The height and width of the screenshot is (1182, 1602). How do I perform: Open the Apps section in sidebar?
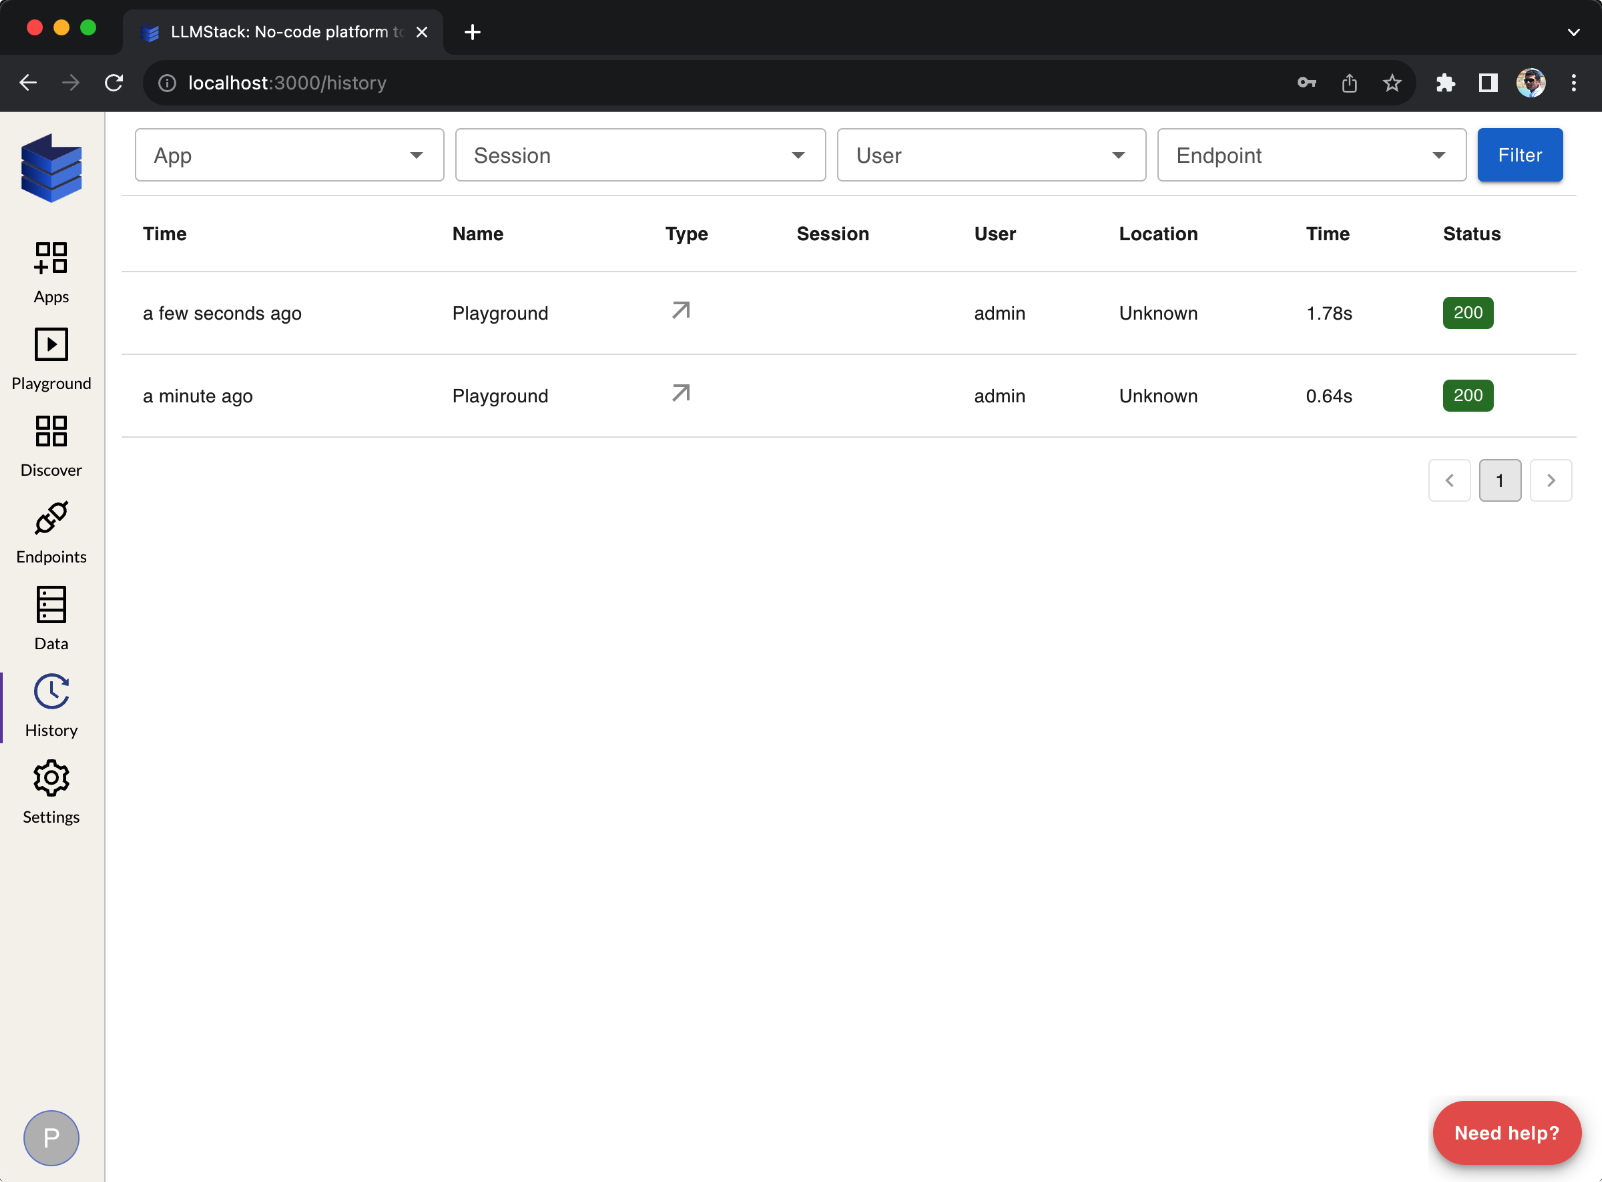51,259
